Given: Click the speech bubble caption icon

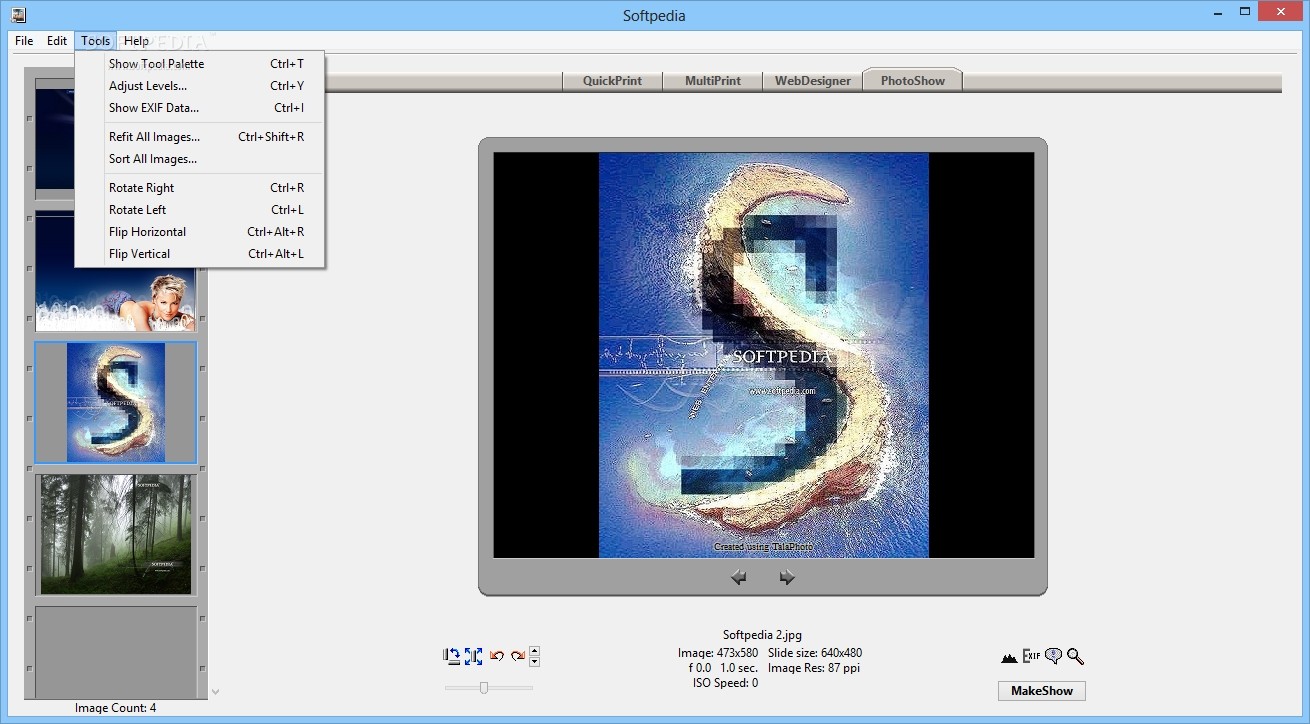Looking at the screenshot, I should [x=1053, y=657].
